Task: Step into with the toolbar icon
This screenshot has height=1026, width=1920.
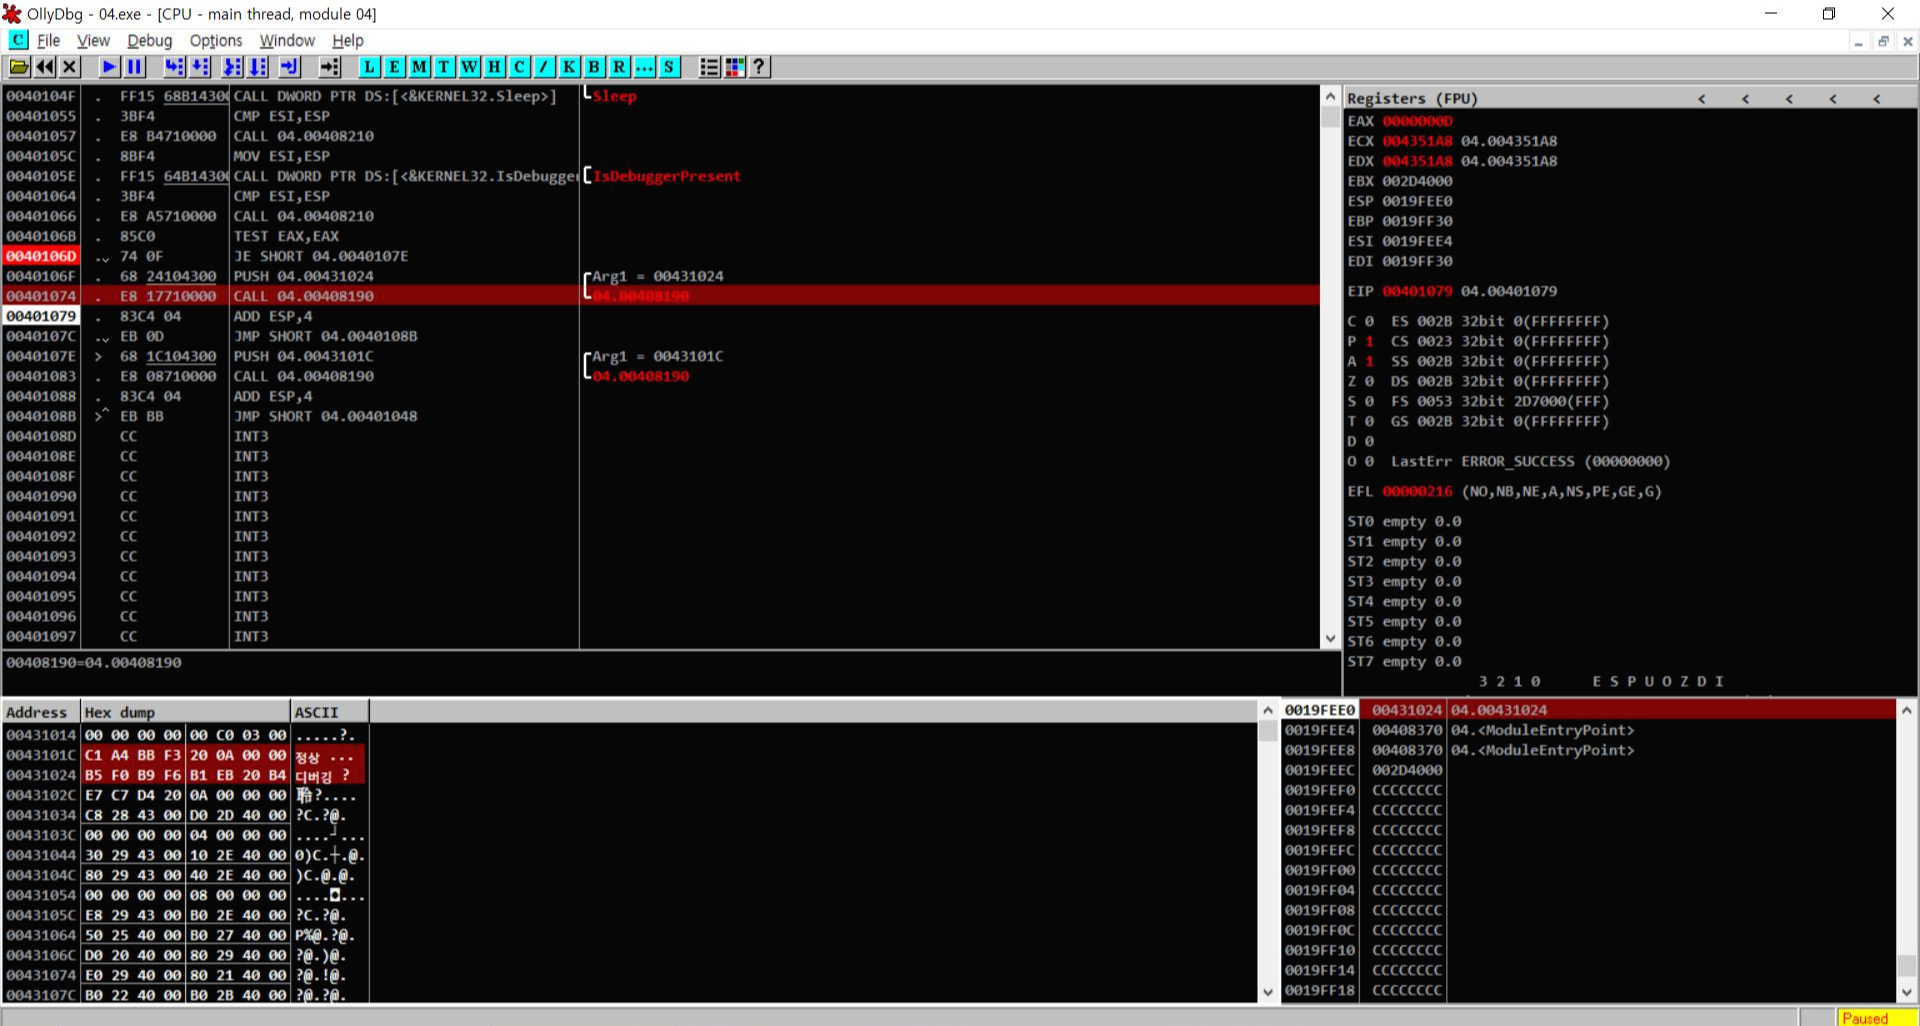Action: 174,67
